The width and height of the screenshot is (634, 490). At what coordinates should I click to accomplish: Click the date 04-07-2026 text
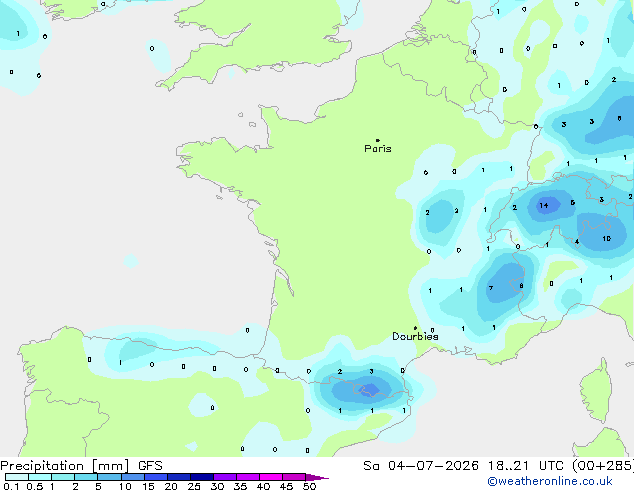pyautogui.click(x=433, y=466)
